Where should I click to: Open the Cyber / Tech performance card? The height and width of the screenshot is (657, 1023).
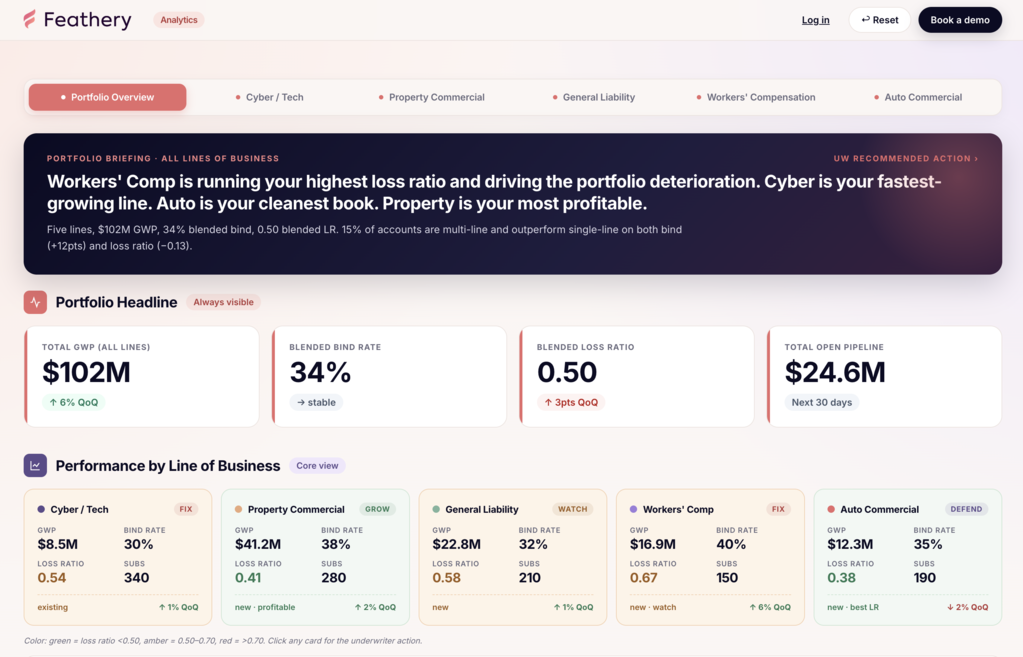tap(118, 558)
